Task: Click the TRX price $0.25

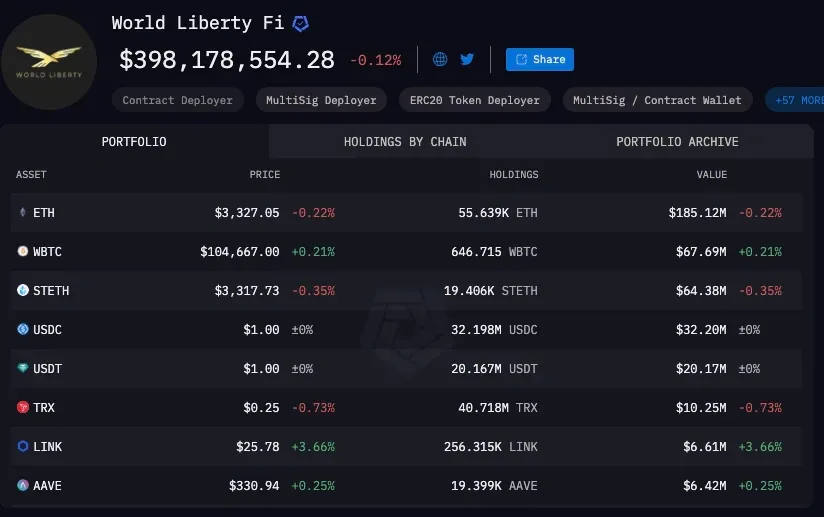Action: (x=261, y=408)
